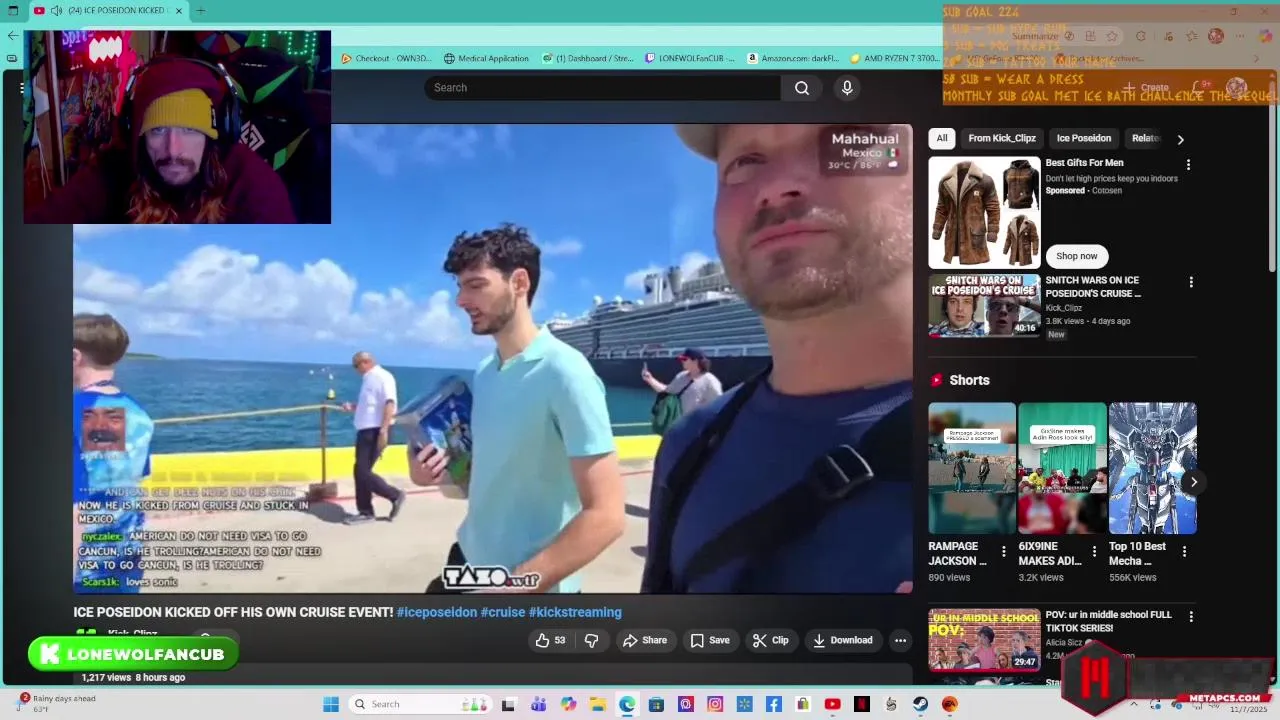Open options for RAMPAGE JACKSON short
The width and height of the screenshot is (1280, 720).
1003,551
